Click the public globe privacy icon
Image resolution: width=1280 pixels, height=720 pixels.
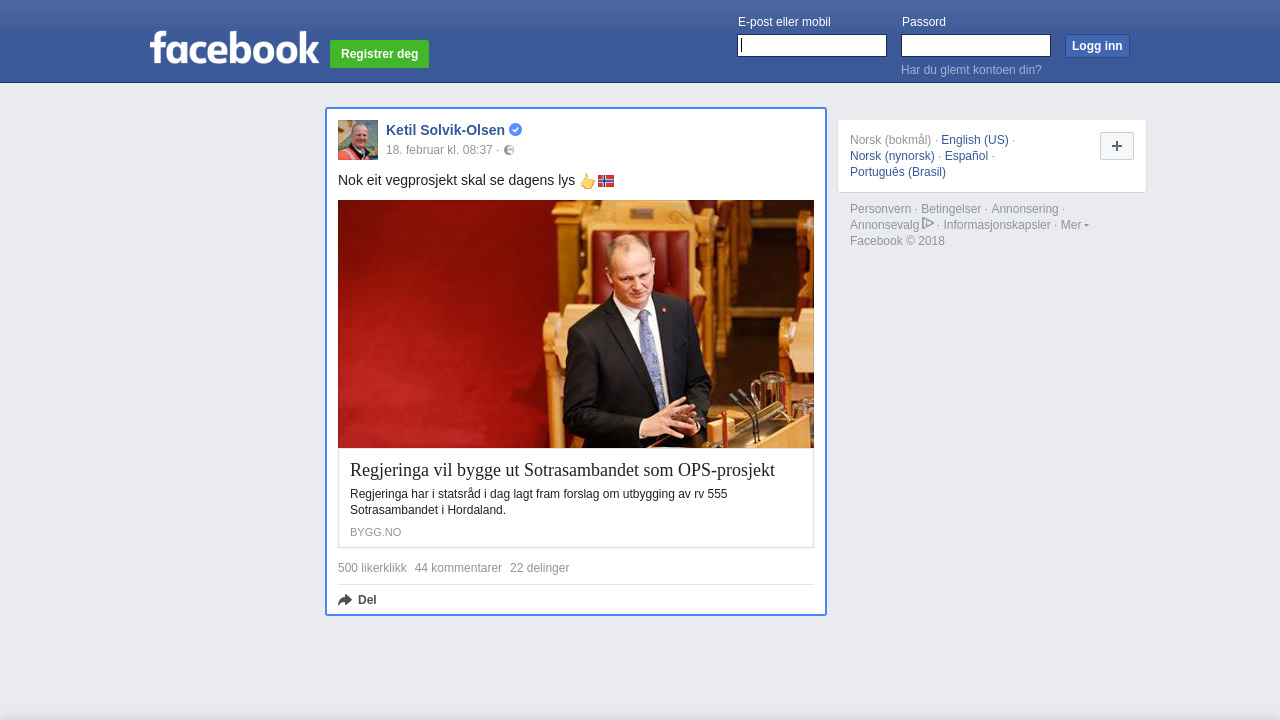[509, 150]
